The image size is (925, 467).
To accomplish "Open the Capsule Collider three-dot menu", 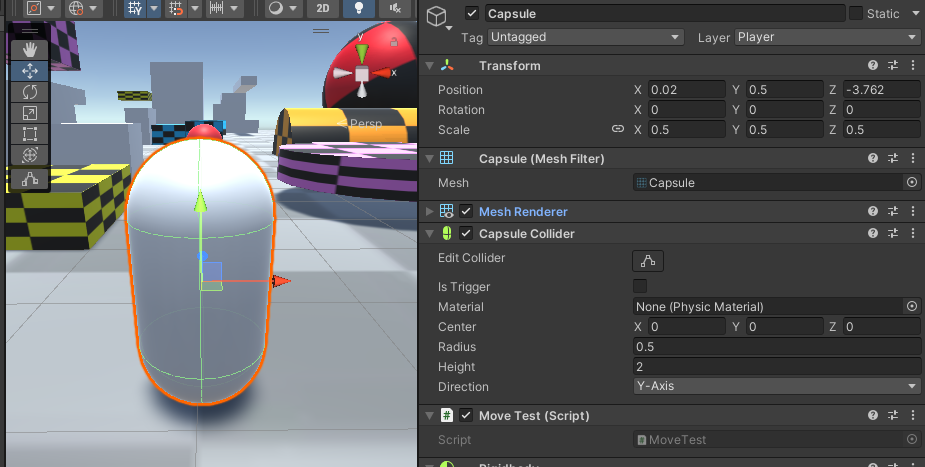I will click(913, 234).
